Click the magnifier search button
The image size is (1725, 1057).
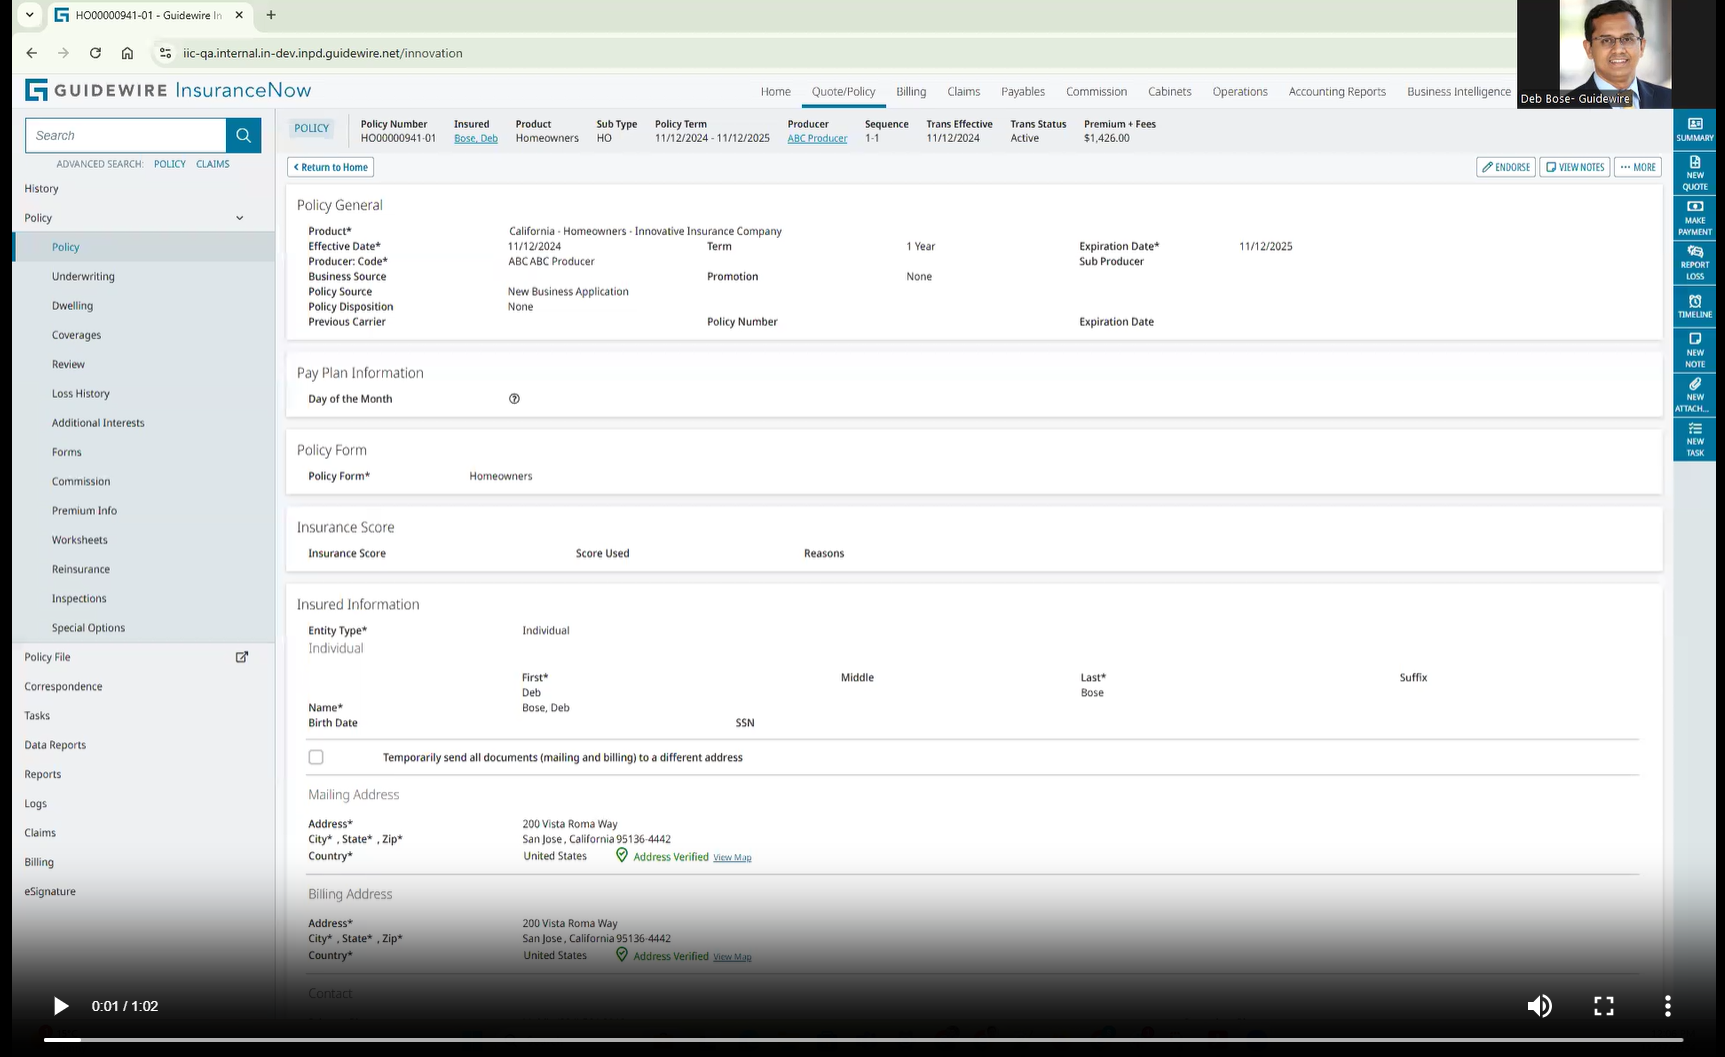[x=243, y=135]
